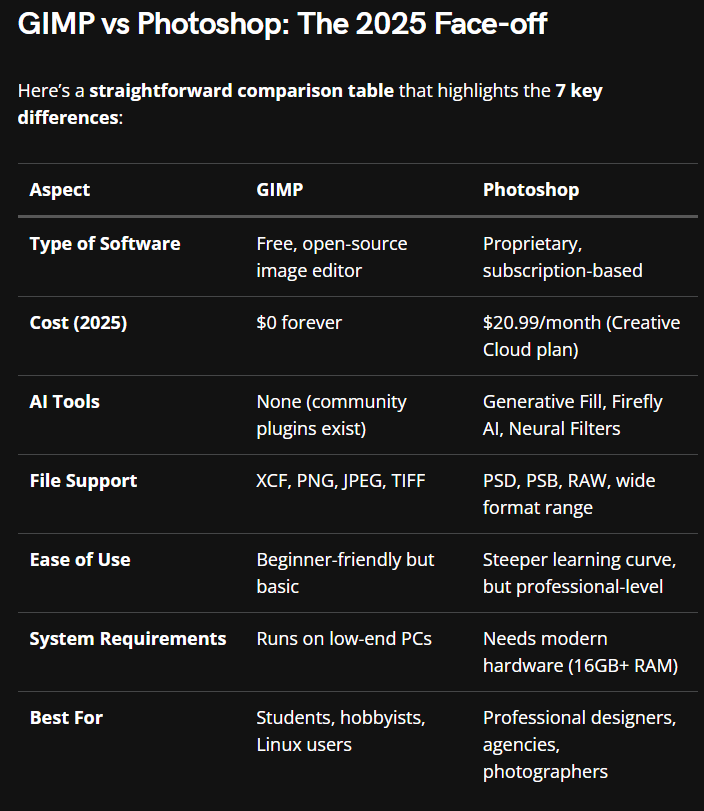Click the "GIMP" column header
This screenshot has height=811, width=704.
coord(279,189)
